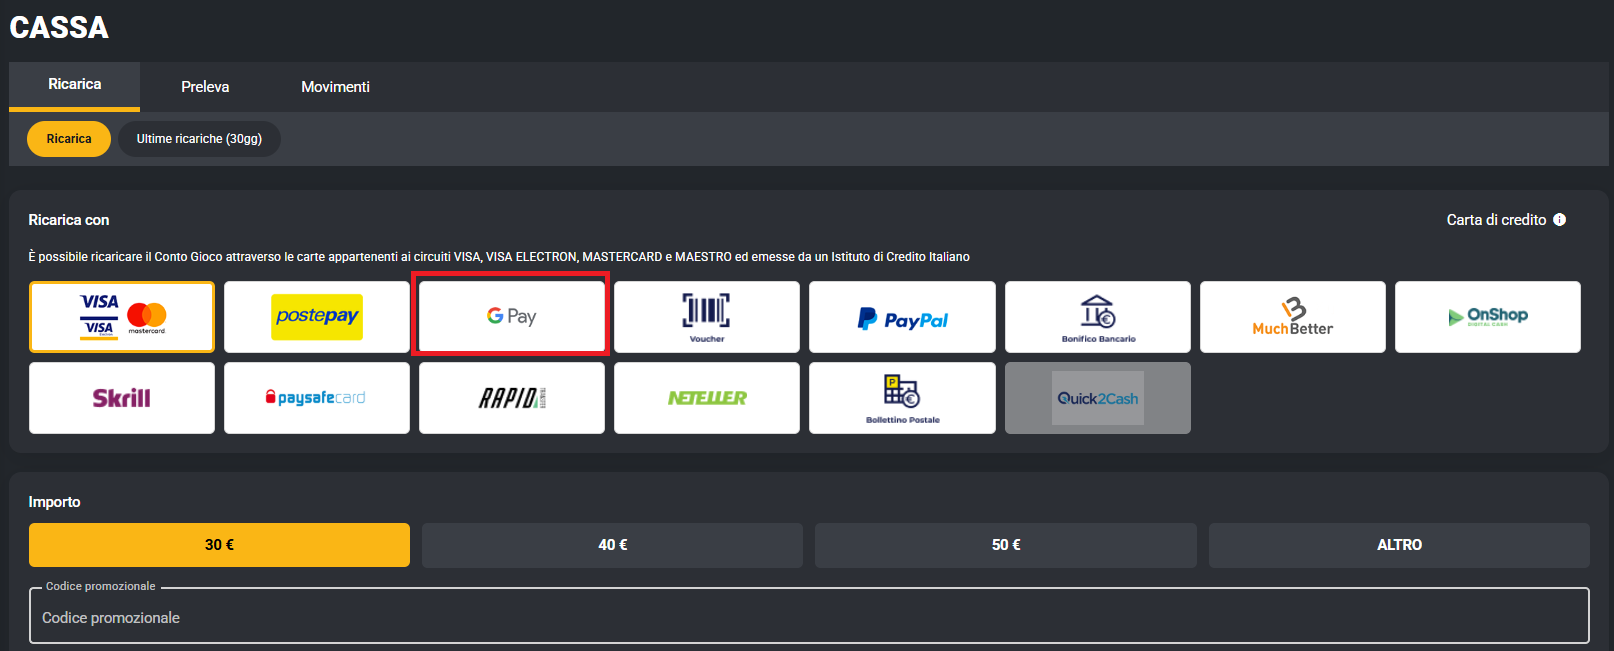This screenshot has width=1614, height=651.
Task: Pick the Voucher barcode payment option
Action: point(707,317)
